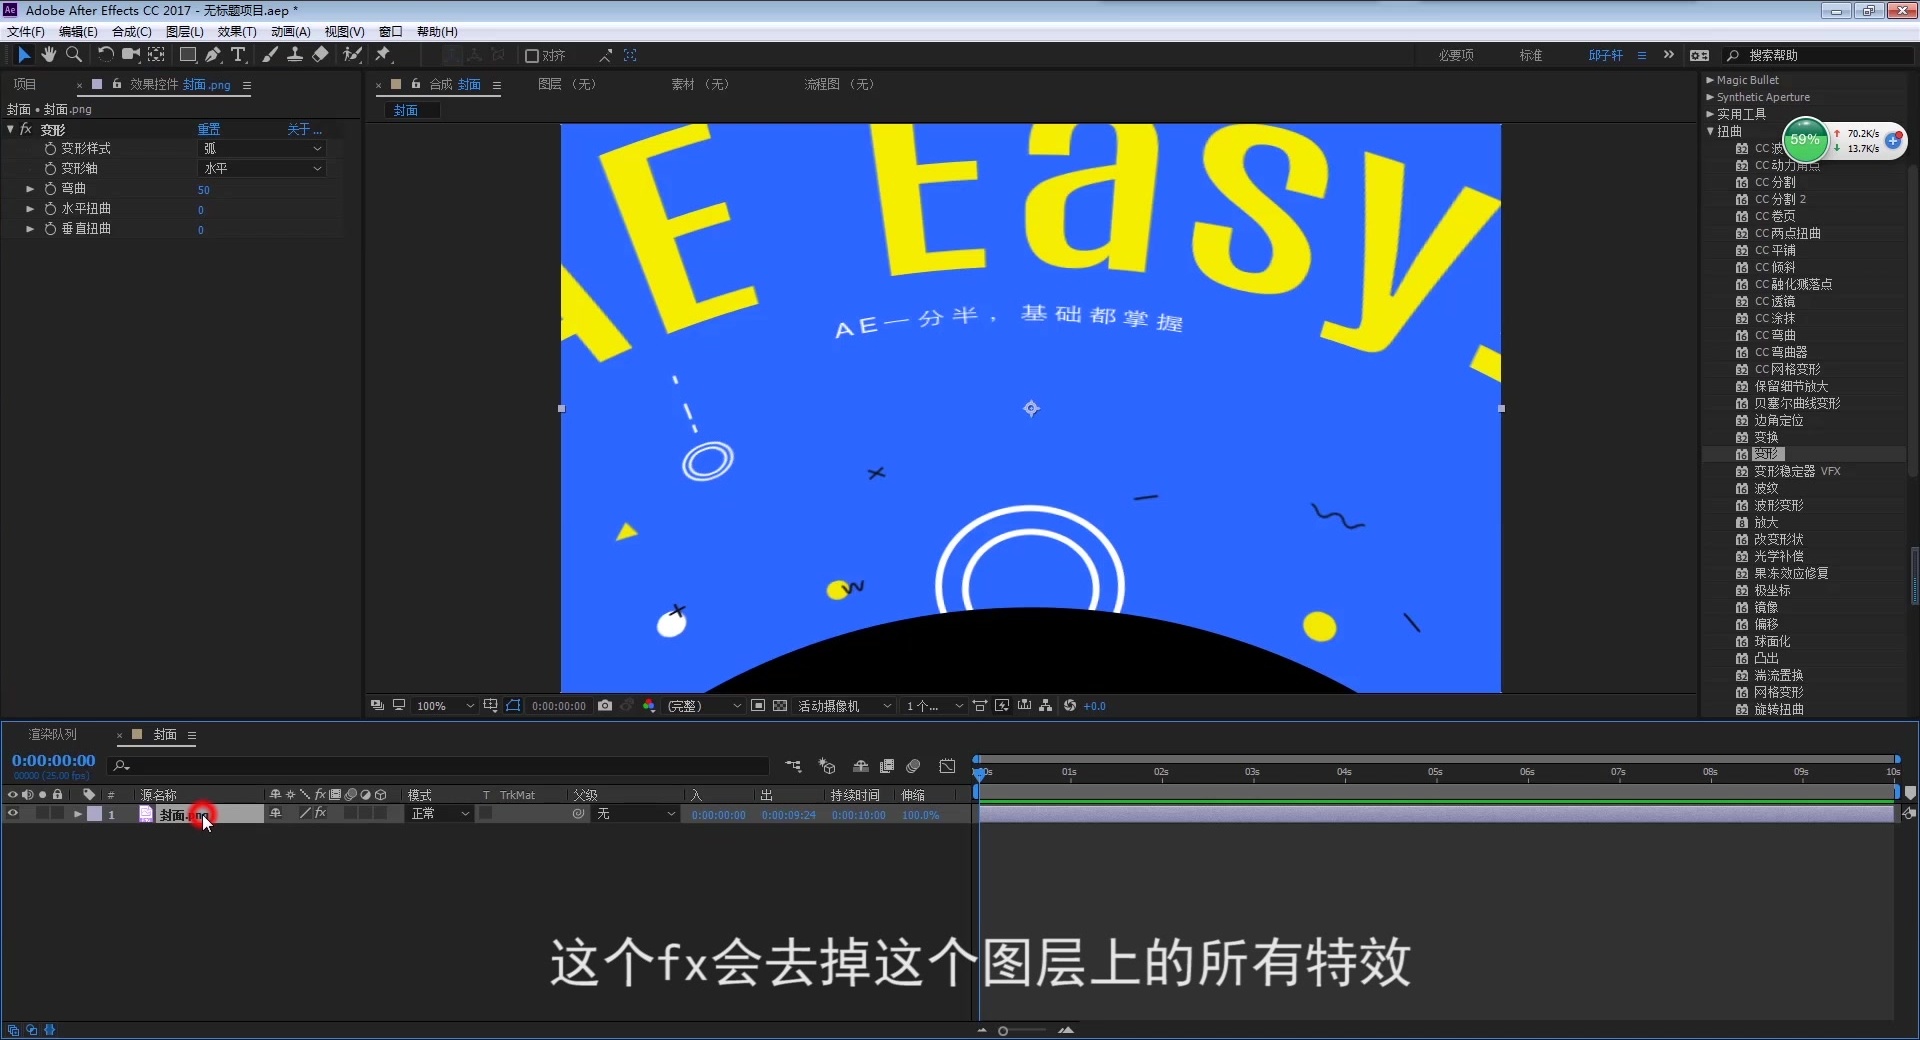1920x1040 pixels.
Task: Expand the Magic Bullet effects category
Action: (x=1710, y=80)
